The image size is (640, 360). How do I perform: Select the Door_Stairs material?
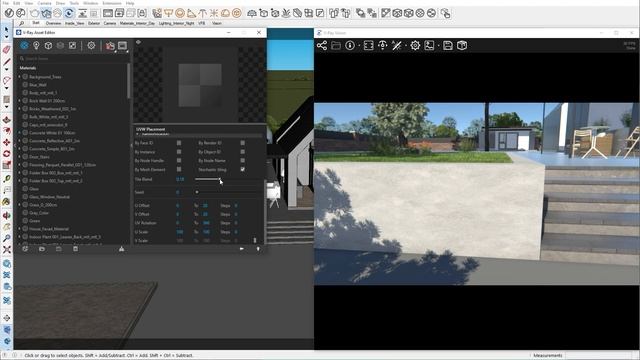click(x=39, y=157)
